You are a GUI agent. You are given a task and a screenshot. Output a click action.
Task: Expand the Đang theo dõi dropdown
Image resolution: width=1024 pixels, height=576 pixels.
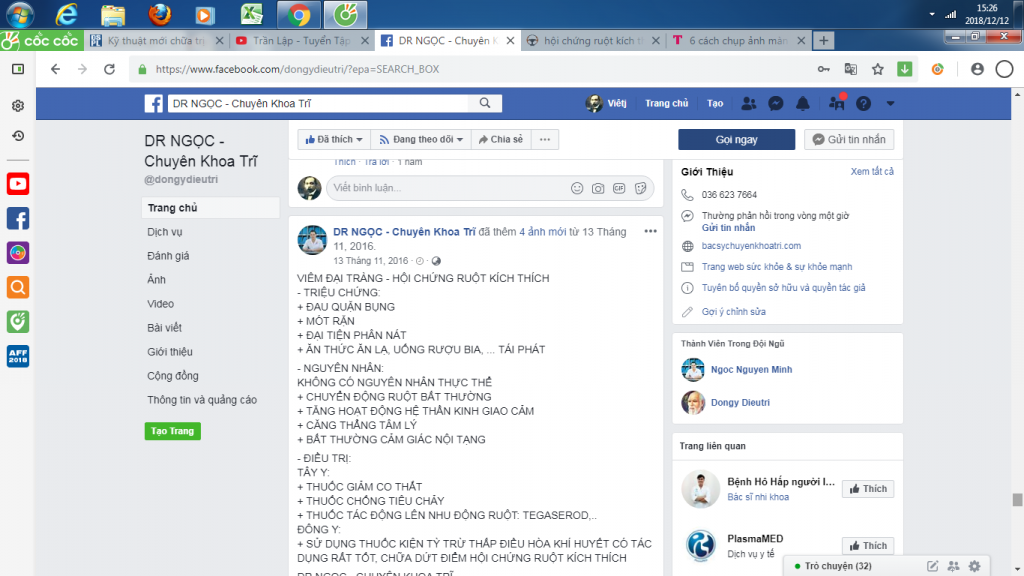pos(421,139)
